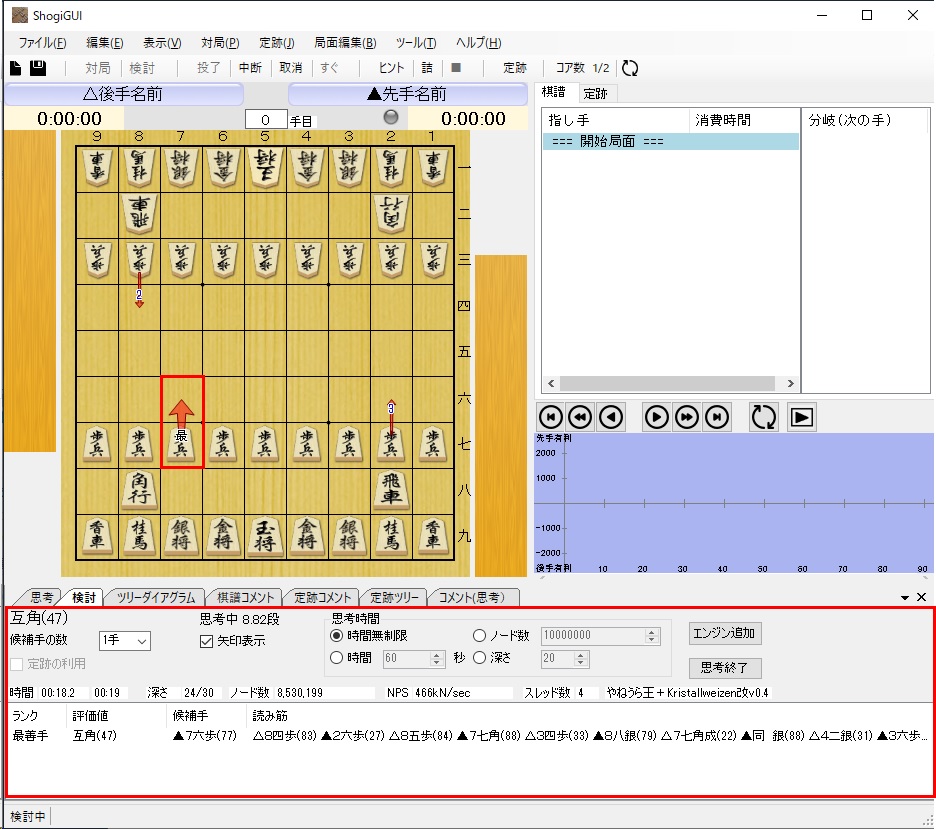Jump to the last move

tap(717, 417)
